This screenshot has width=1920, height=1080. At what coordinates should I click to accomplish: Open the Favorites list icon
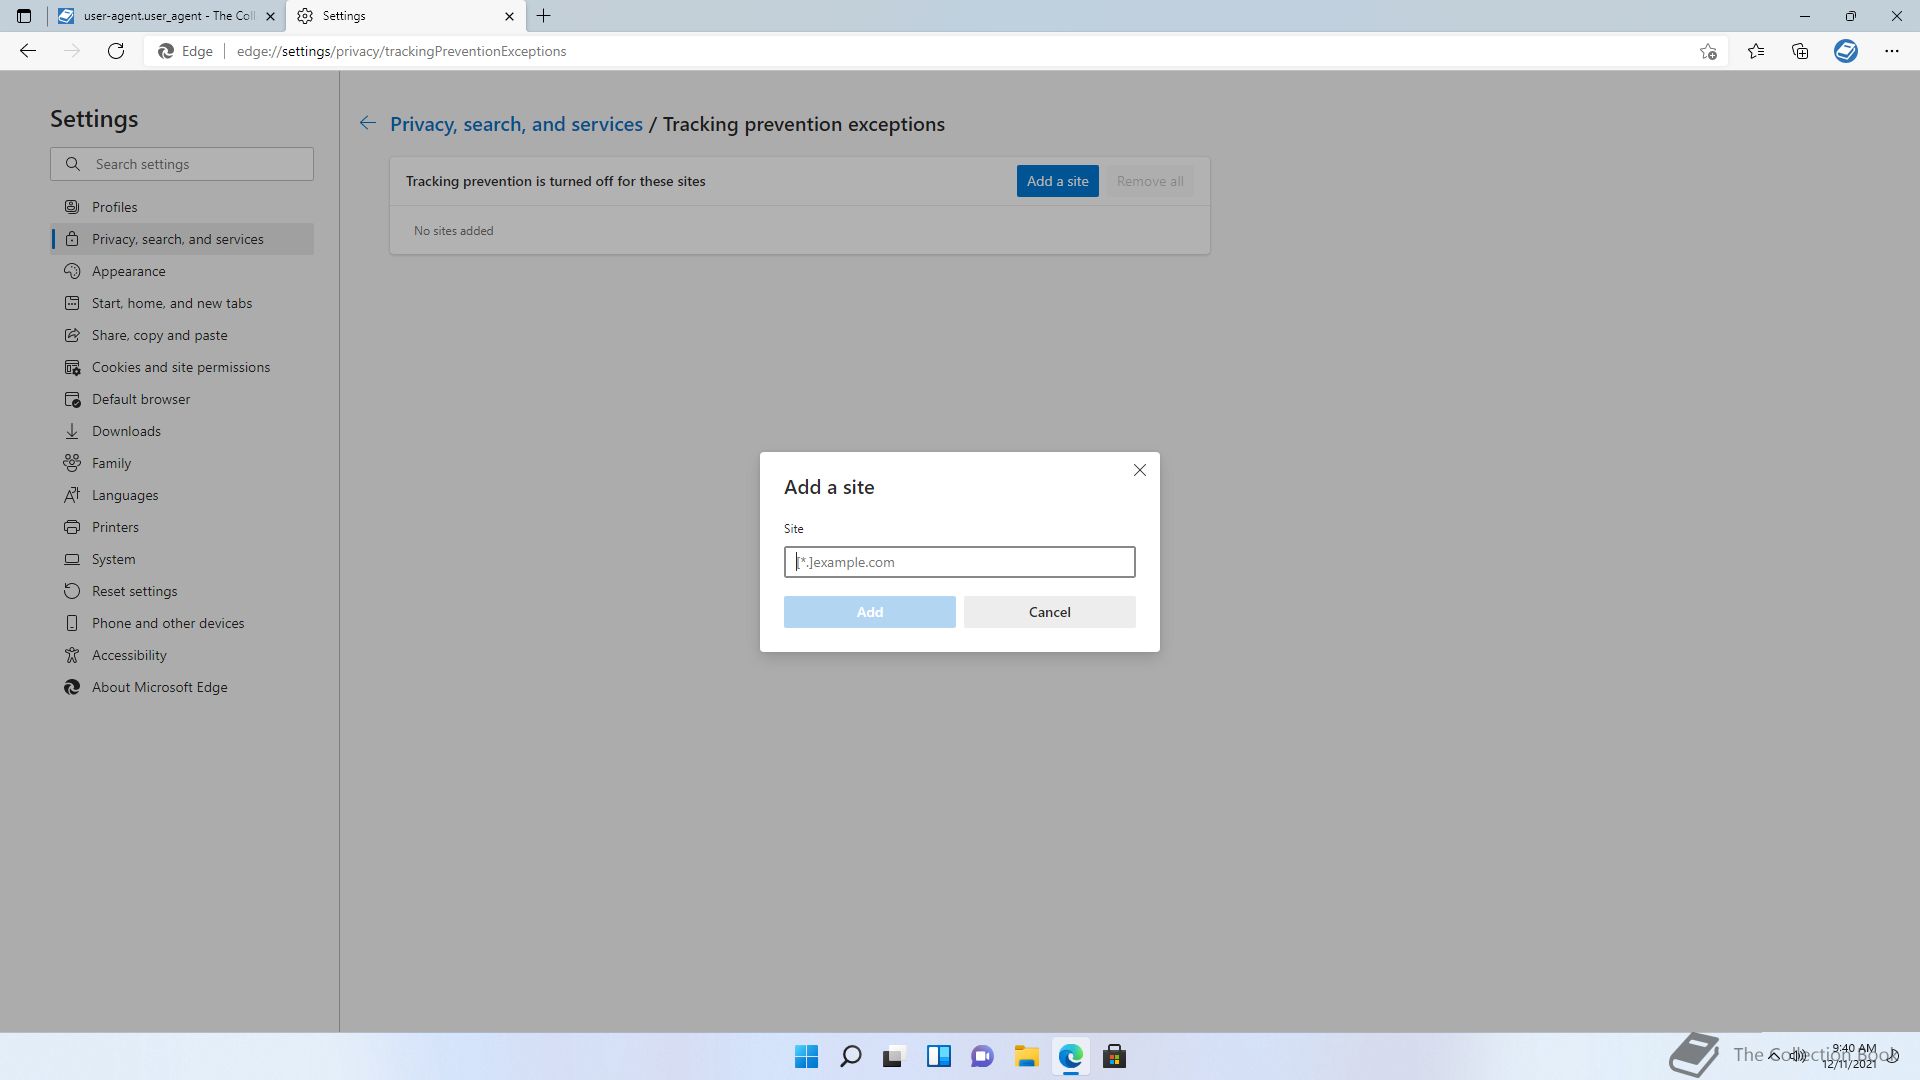pos(1756,51)
